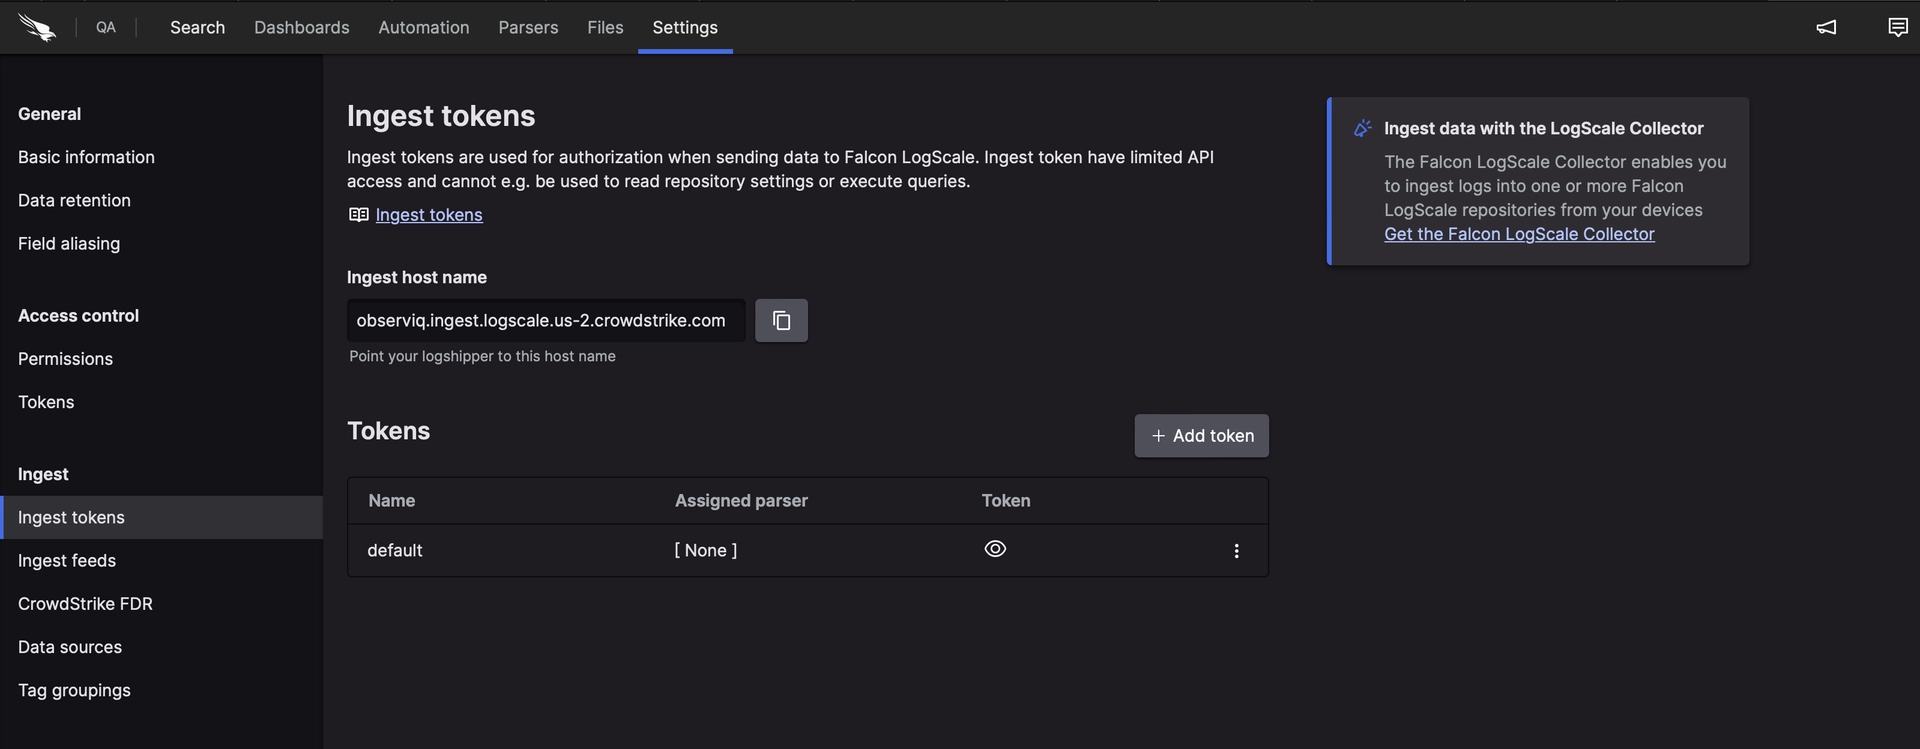The height and width of the screenshot is (749, 1920).
Task: Open Ingest feeds page
Action: (x=67, y=560)
